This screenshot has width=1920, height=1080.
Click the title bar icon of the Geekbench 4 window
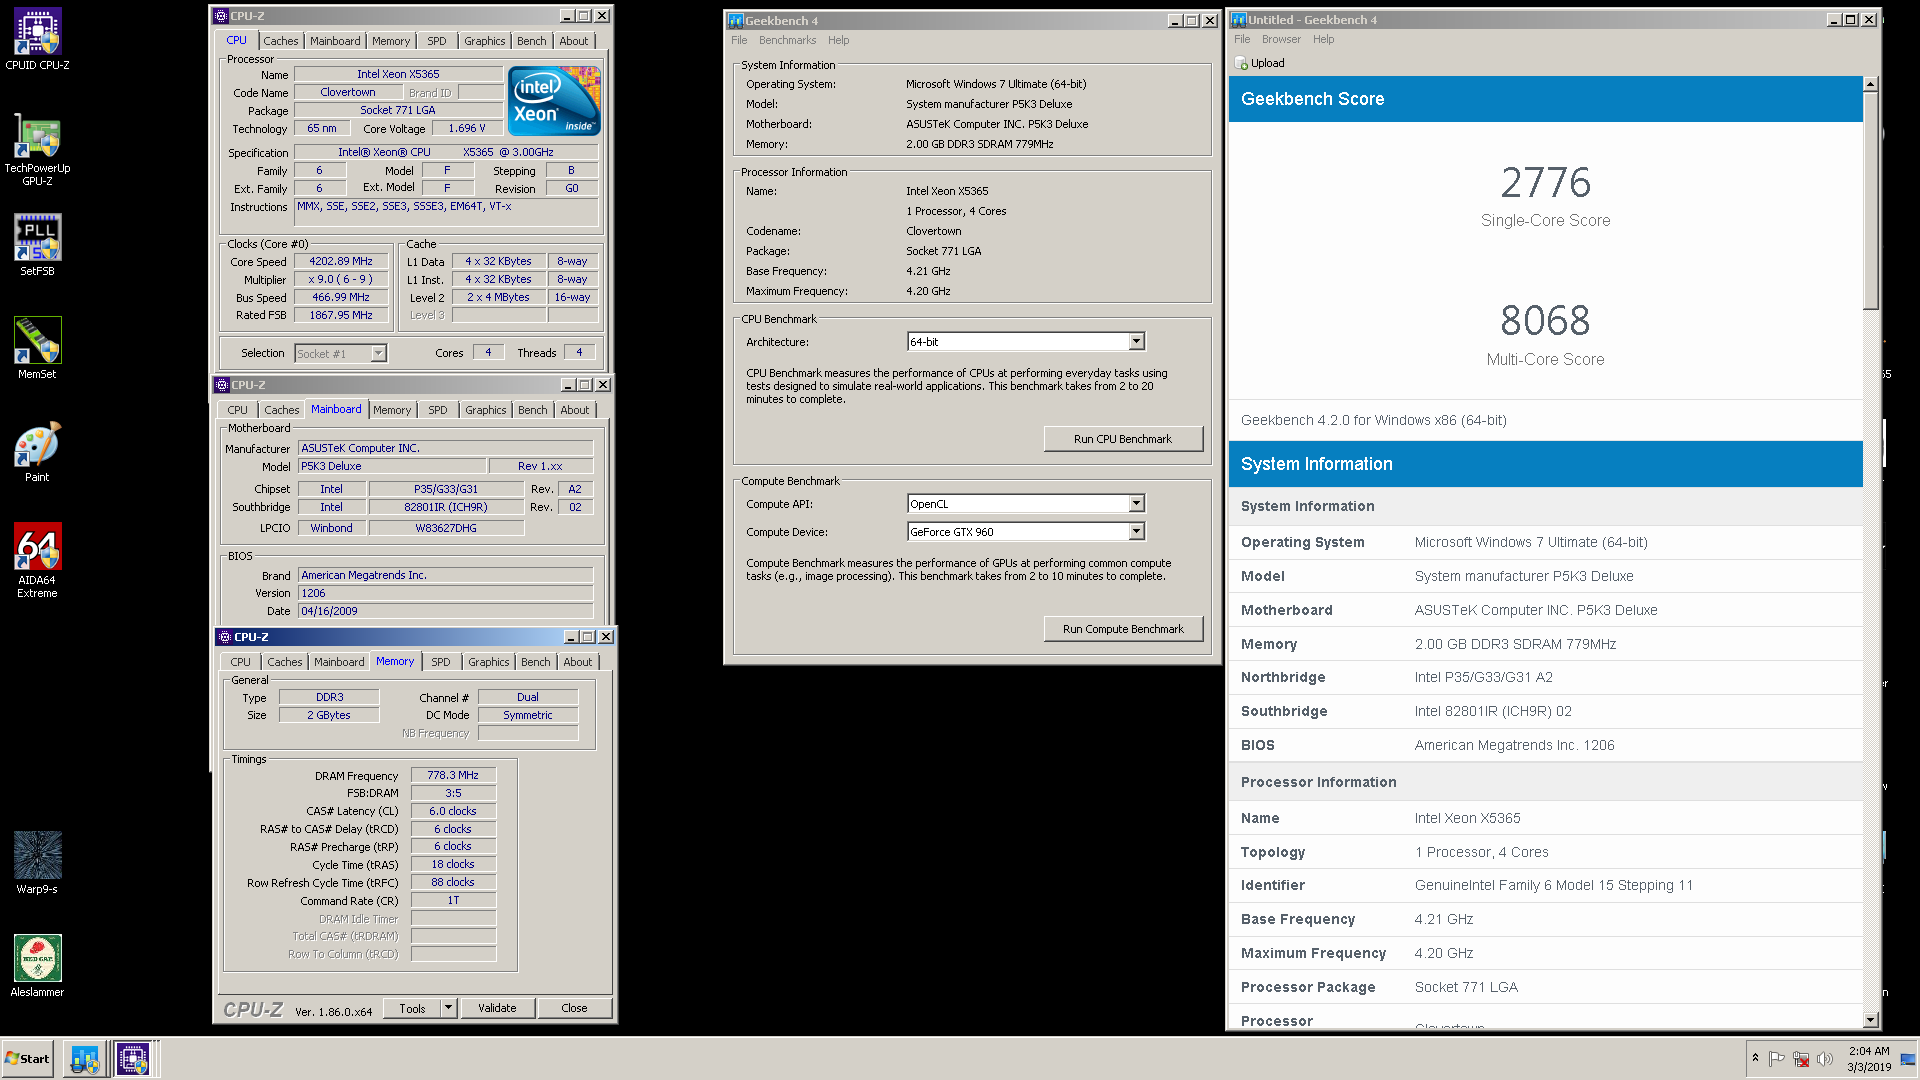735,20
